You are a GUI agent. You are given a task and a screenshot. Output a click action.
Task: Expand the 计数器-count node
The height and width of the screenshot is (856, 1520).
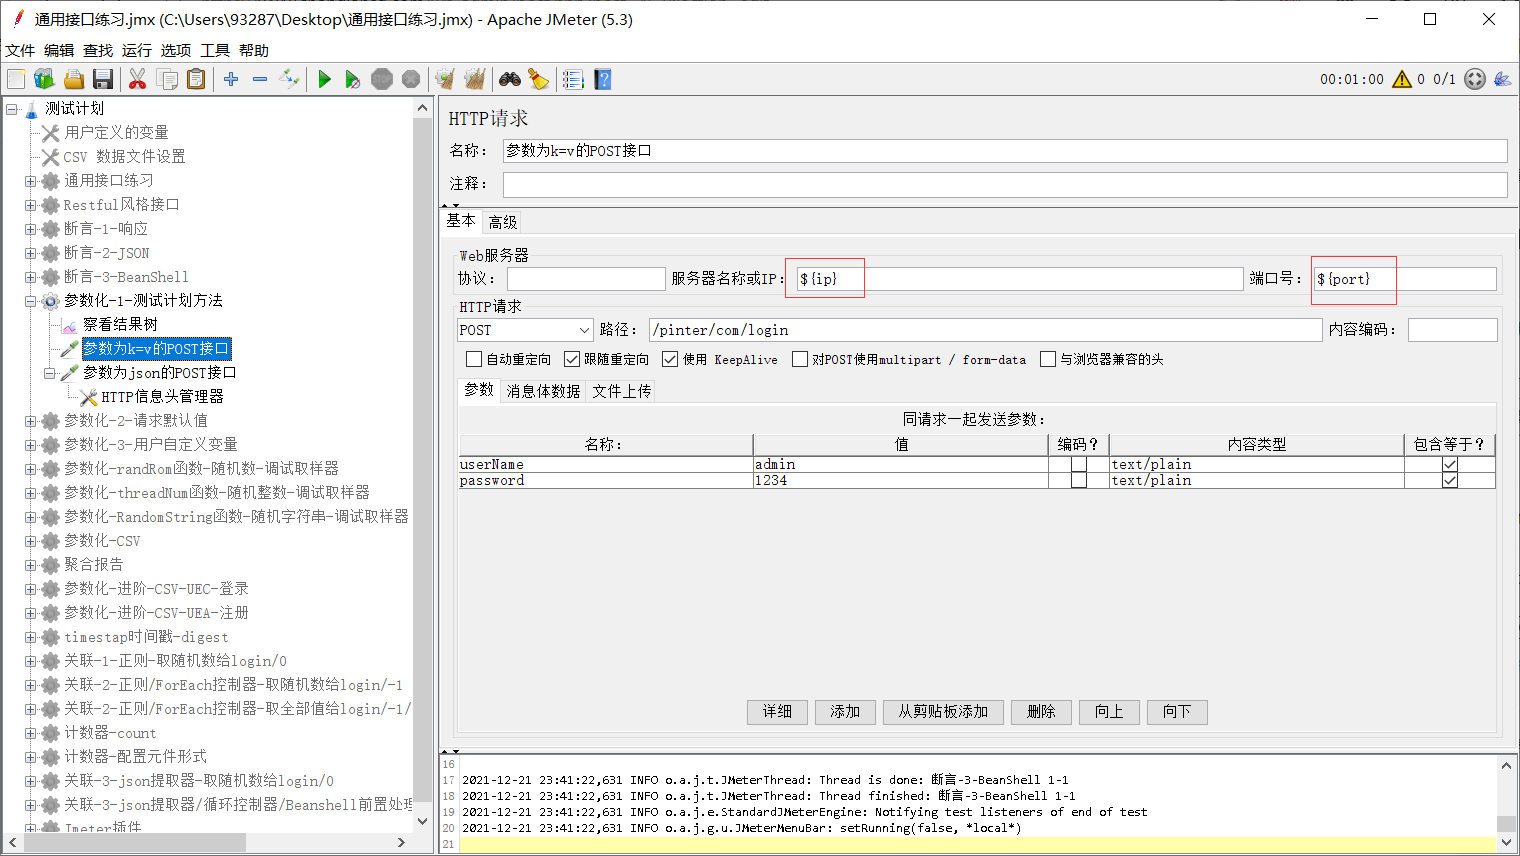pos(31,733)
